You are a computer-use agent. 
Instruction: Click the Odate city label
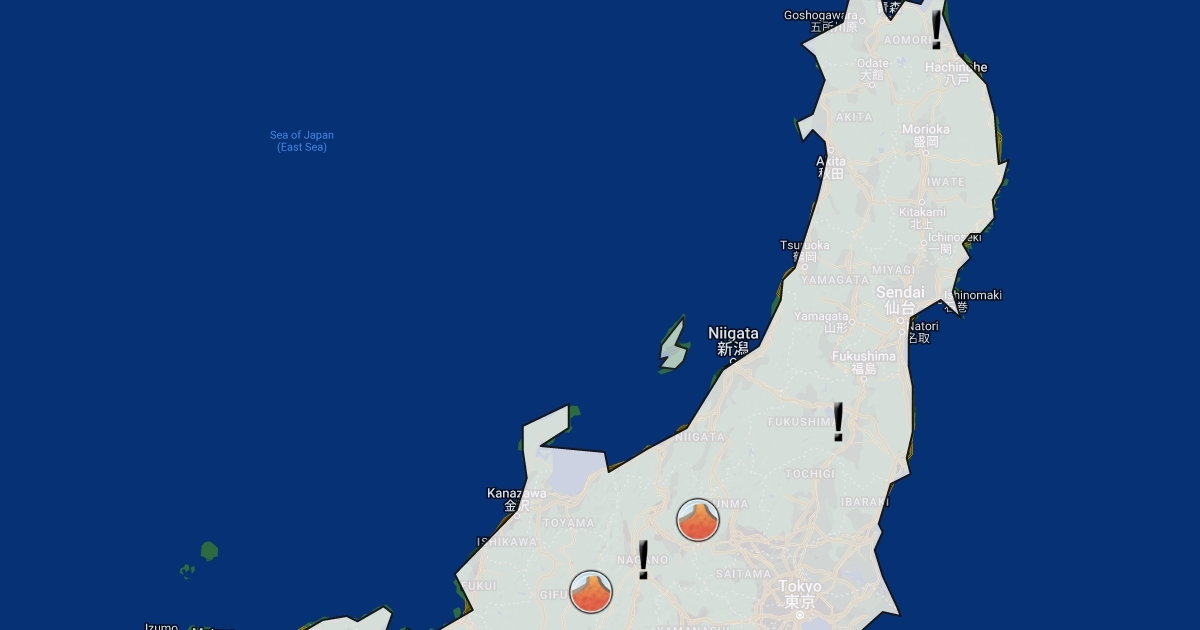[873, 63]
